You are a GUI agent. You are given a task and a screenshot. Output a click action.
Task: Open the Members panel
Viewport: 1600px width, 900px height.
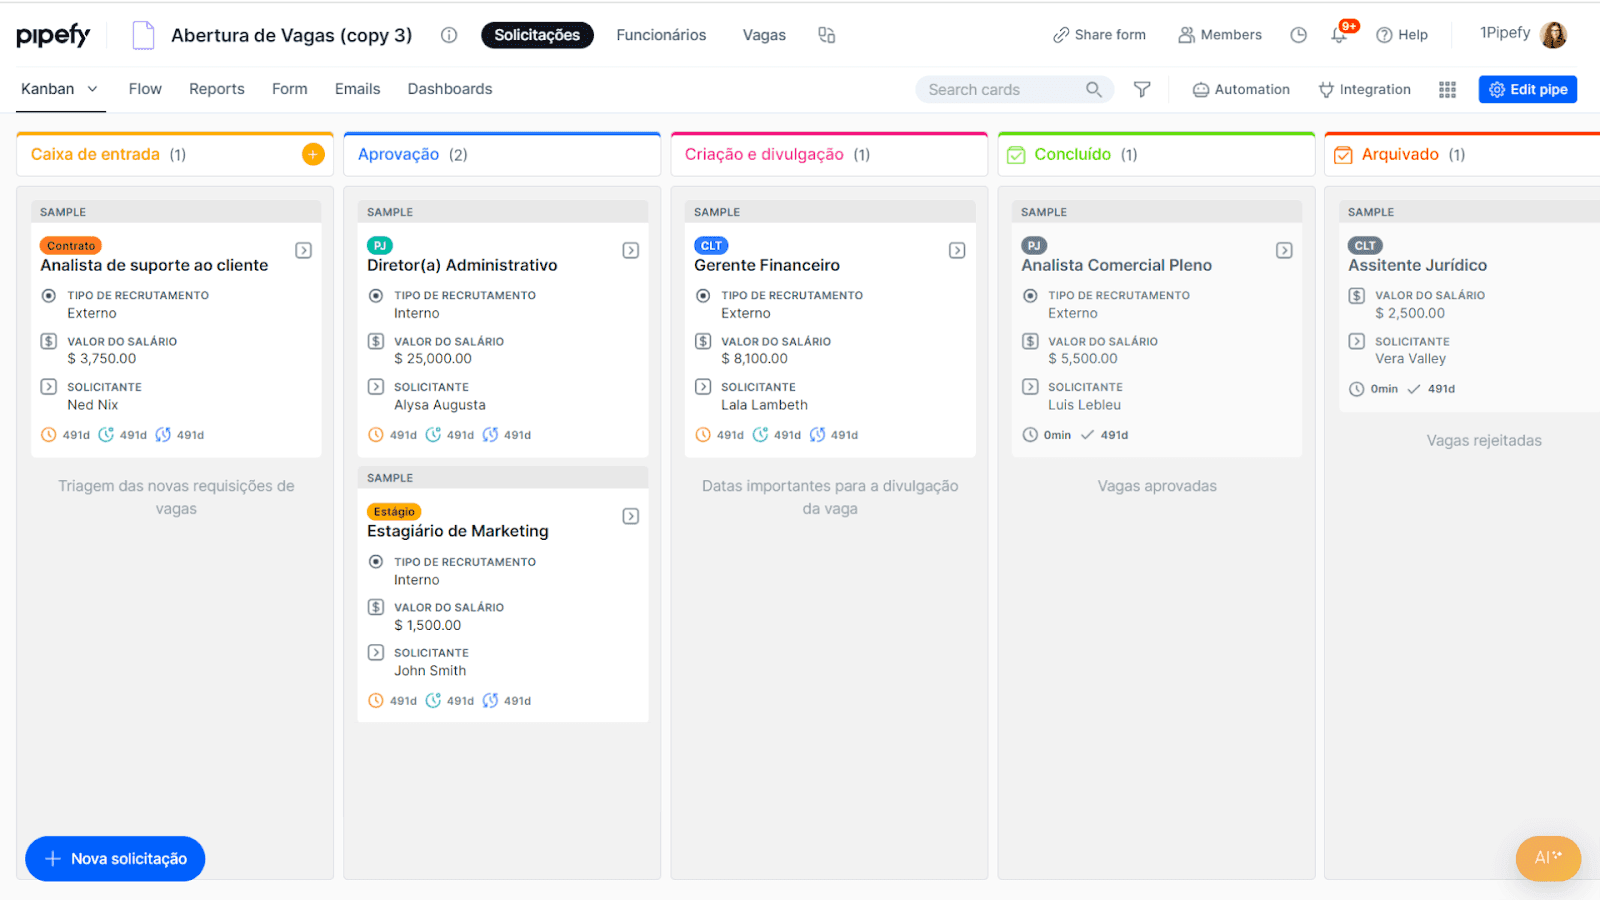(x=1219, y=34)
